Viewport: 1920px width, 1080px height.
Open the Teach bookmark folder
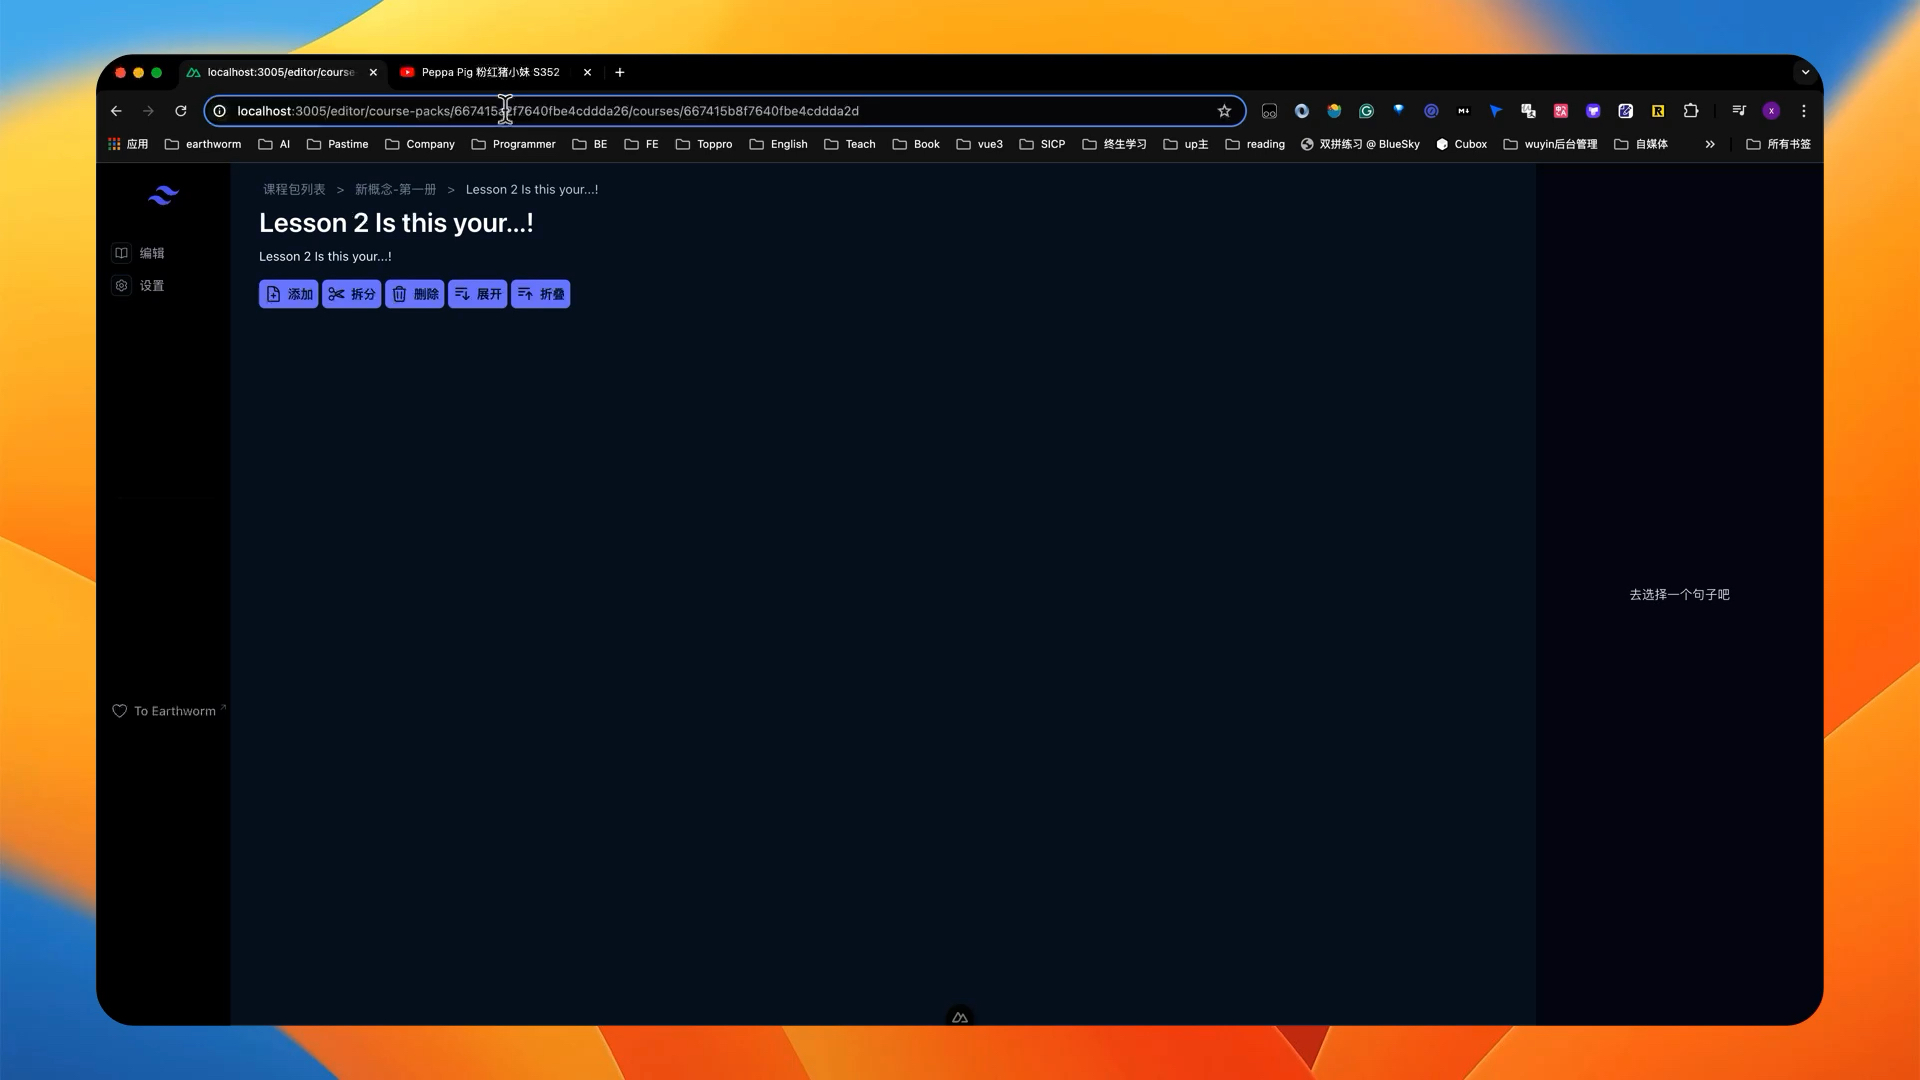pos(850,144)
